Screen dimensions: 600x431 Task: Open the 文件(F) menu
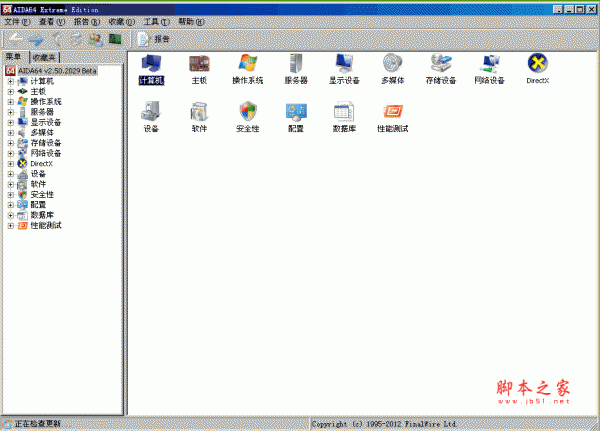coord(18,22)
